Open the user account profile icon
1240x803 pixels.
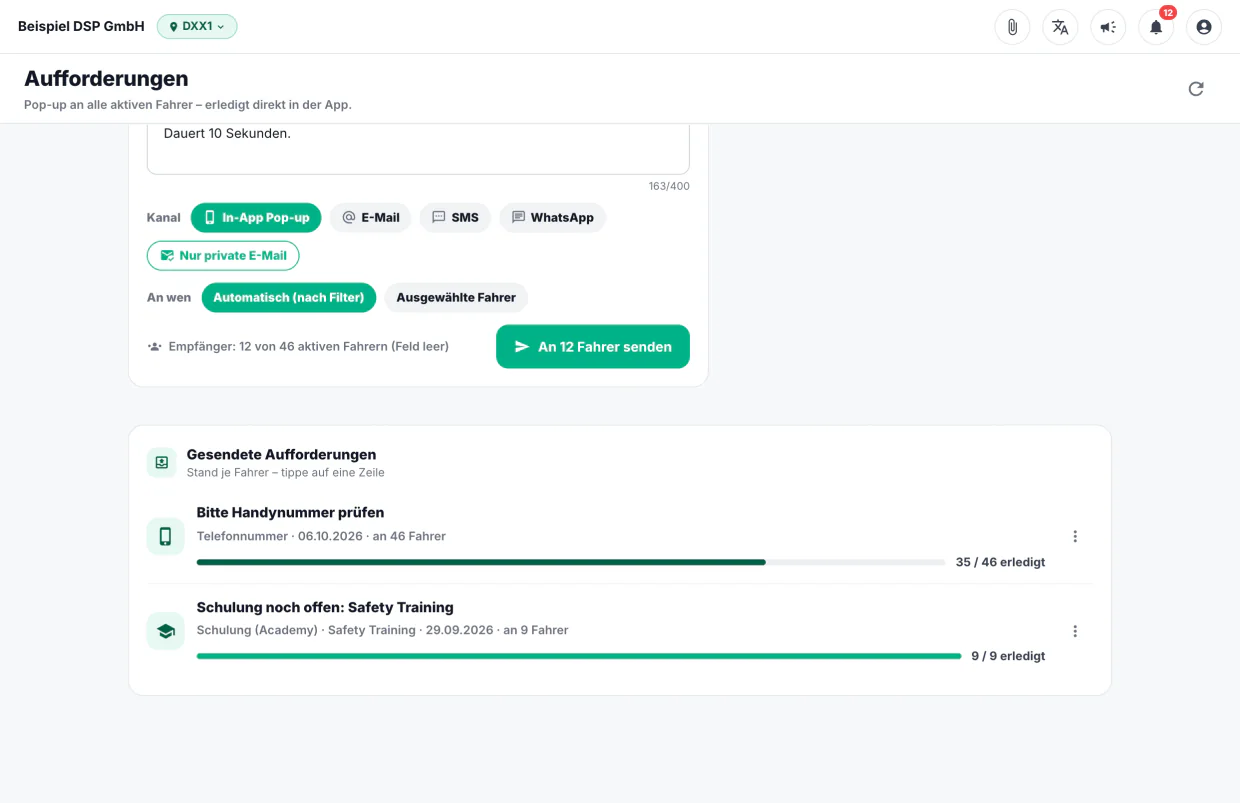1204,27
